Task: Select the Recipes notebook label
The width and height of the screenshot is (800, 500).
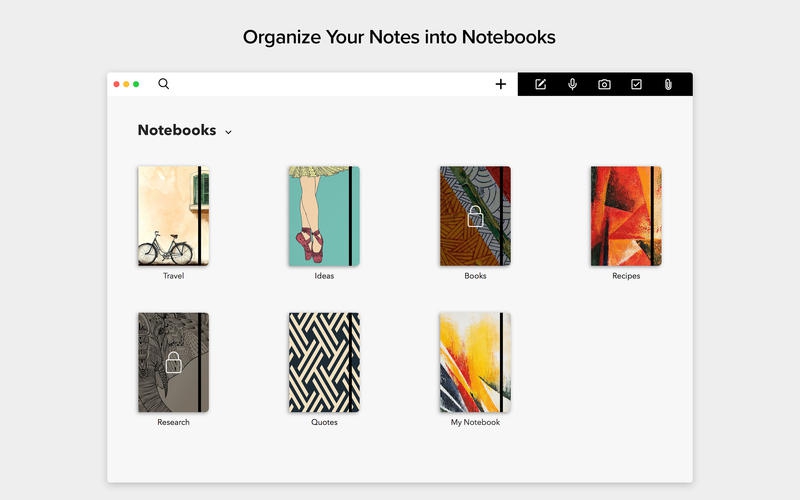Action: tap(626, 276)
